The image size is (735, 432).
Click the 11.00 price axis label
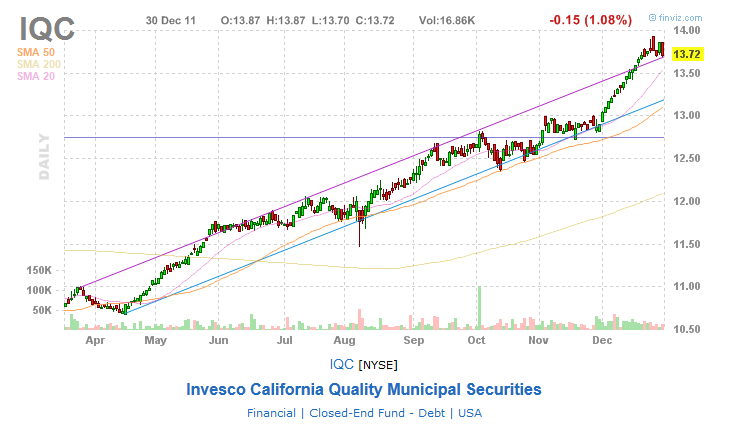pyautogui.click(x=687, y=286)
